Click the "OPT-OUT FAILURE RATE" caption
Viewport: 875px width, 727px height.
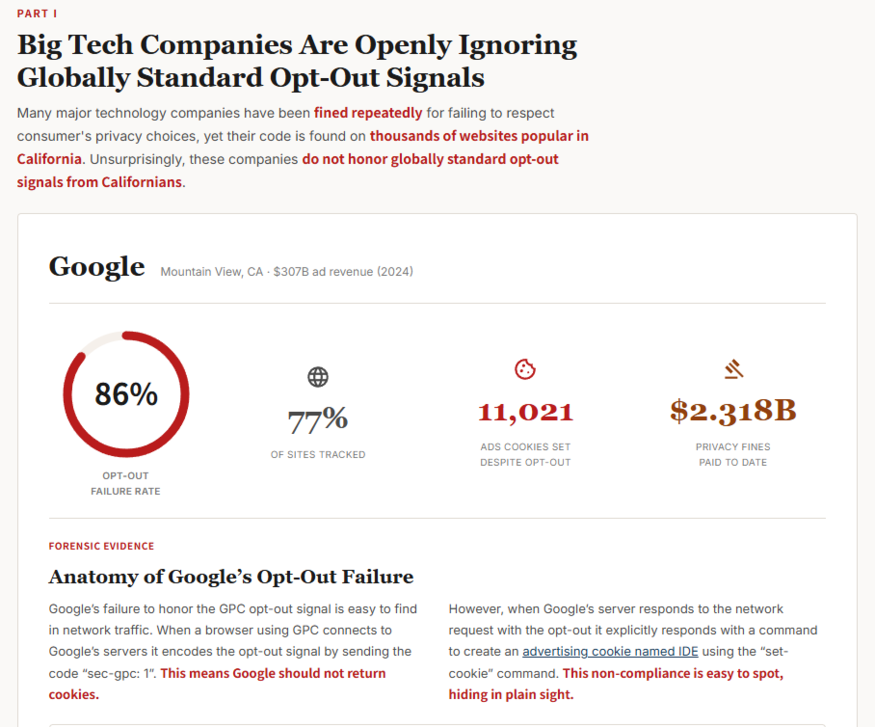125,483
